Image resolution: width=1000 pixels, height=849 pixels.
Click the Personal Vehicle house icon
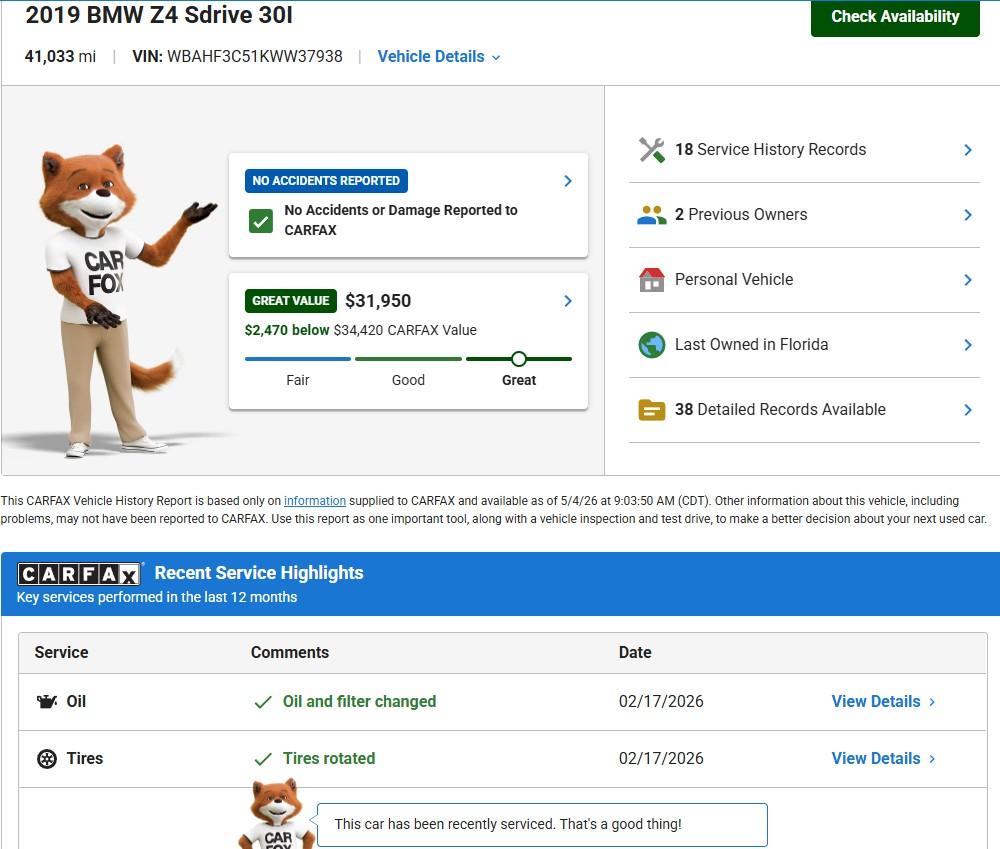pyautogui.click(x=651, y=279)
